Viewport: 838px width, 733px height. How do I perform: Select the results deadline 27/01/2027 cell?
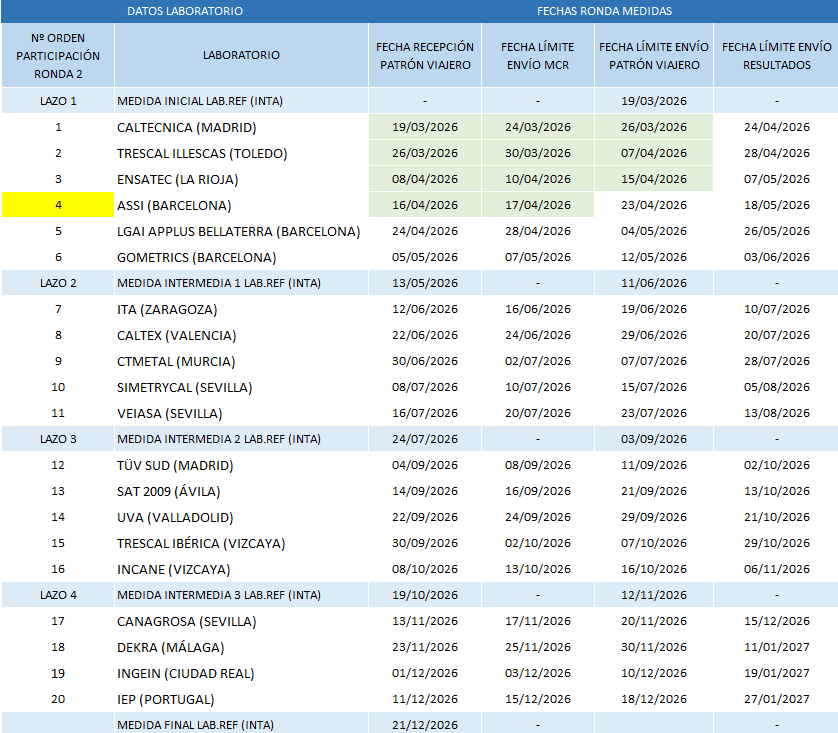776,699
